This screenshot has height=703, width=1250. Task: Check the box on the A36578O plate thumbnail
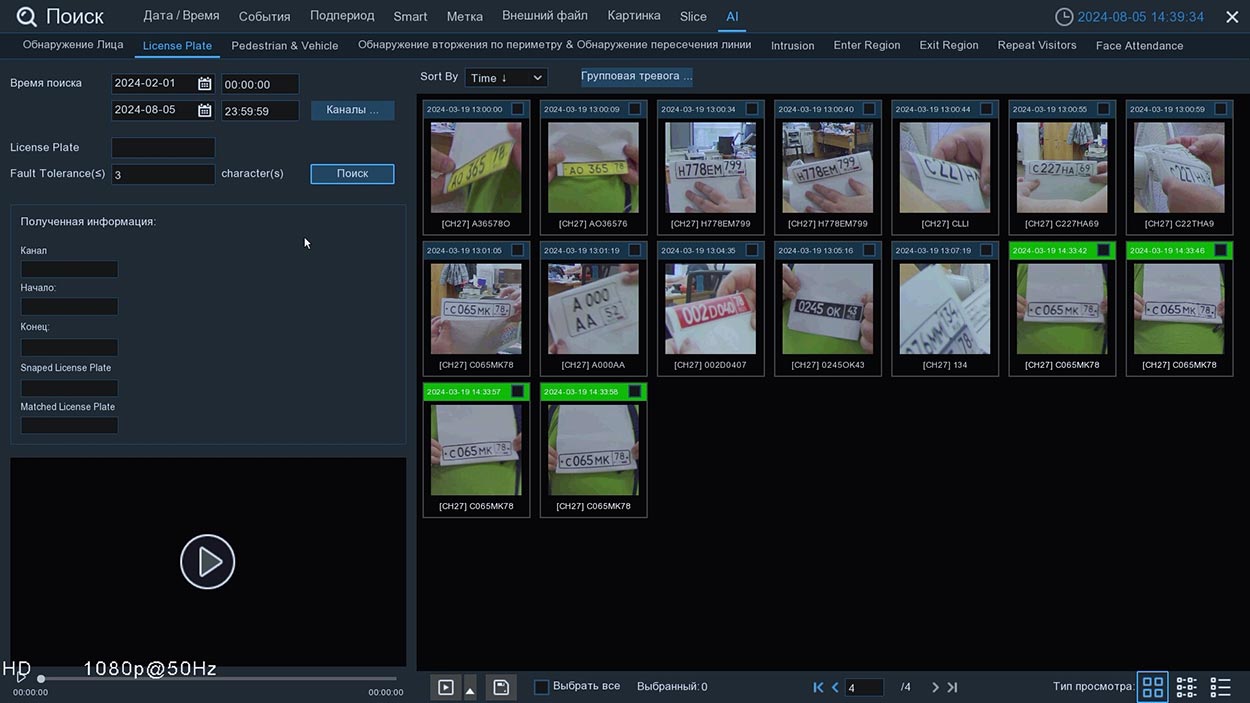pyautogui.click(x=517, y=109)
